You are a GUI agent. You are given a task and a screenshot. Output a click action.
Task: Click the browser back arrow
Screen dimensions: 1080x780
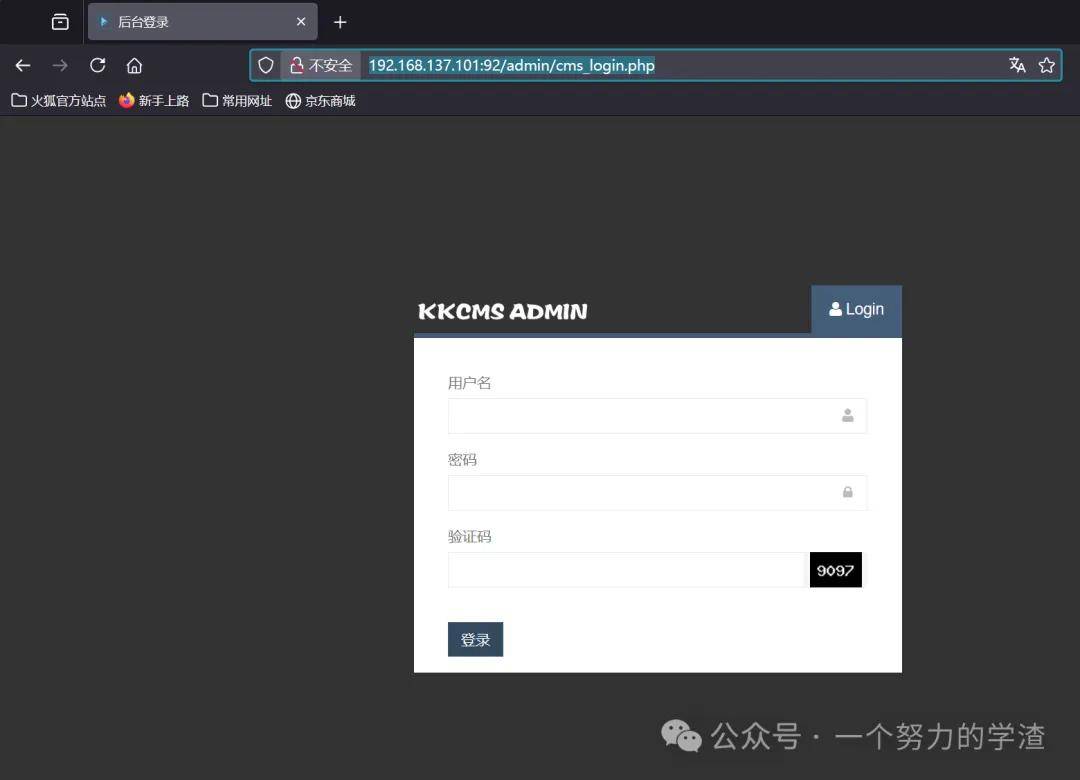(x=23, y=65)
